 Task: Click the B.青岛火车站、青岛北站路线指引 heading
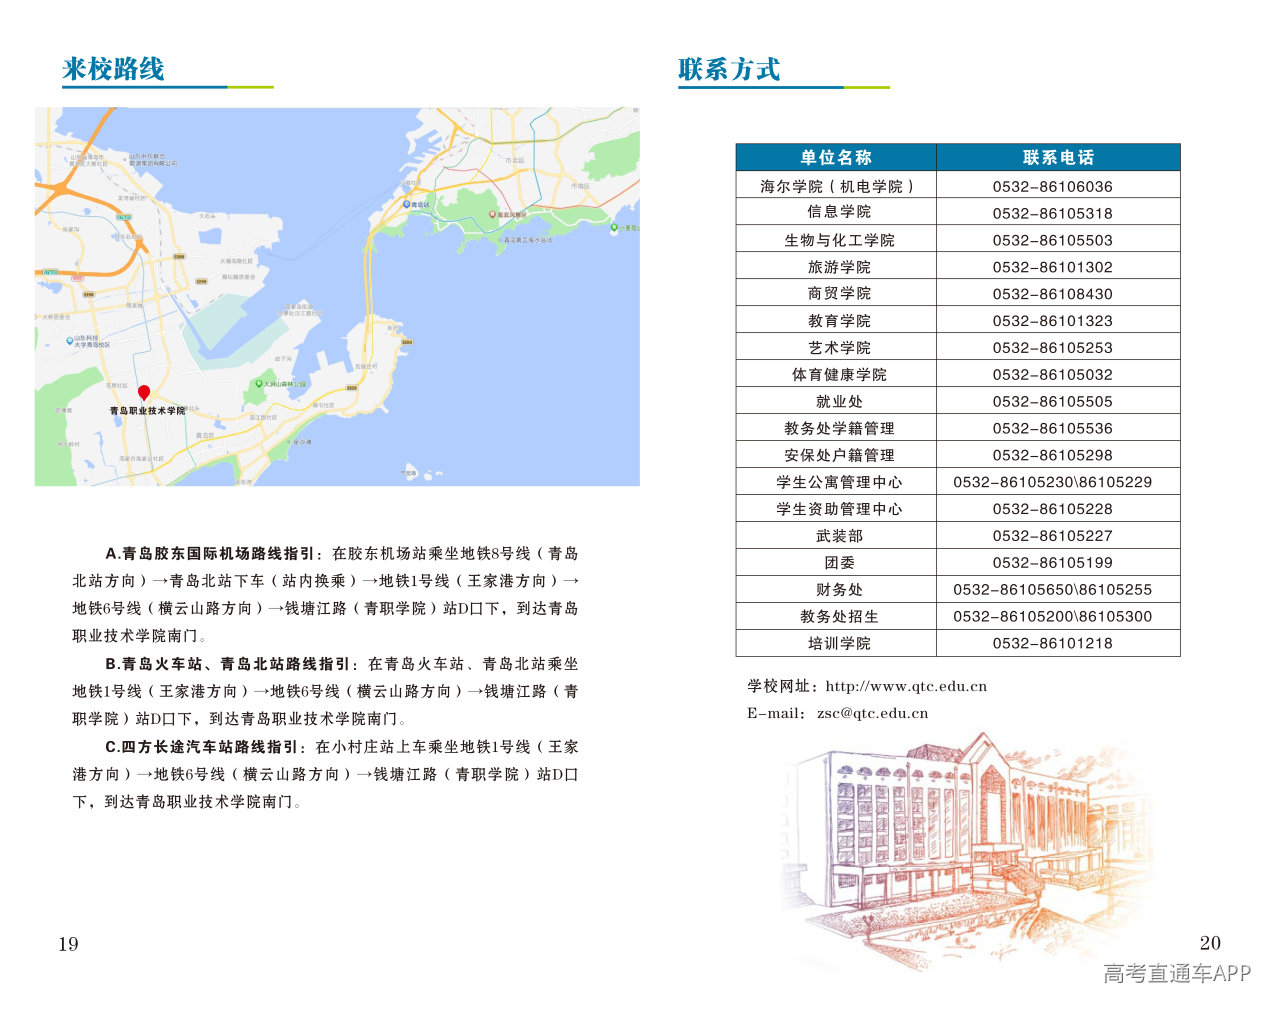click(x=228, y=663)
